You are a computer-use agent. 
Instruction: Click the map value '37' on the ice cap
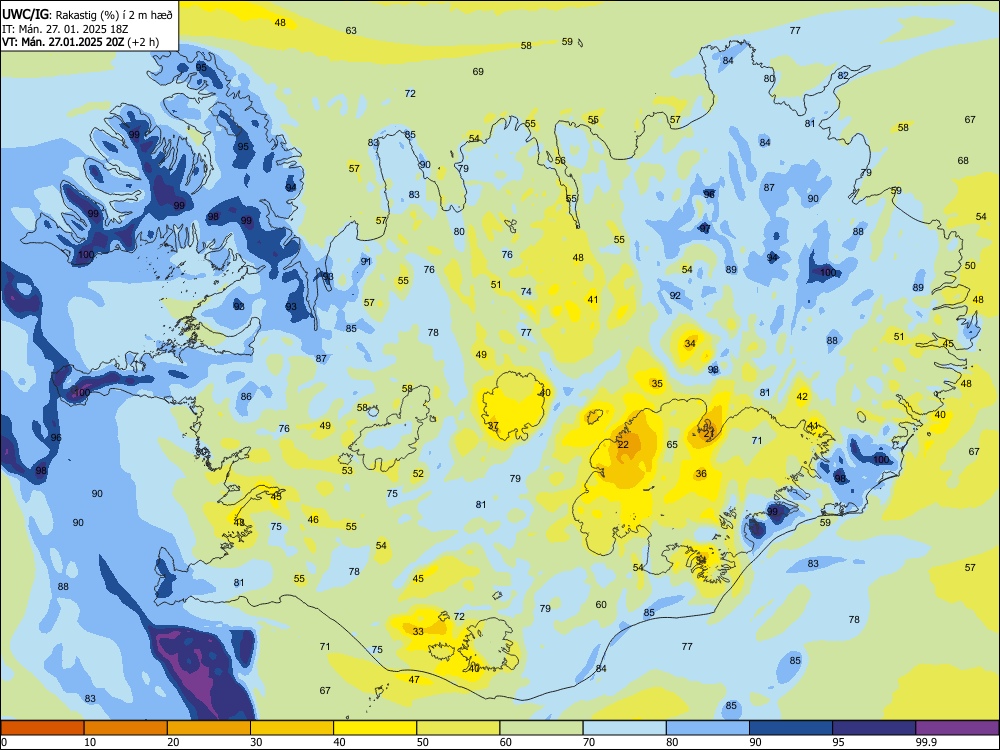[493, 425]
